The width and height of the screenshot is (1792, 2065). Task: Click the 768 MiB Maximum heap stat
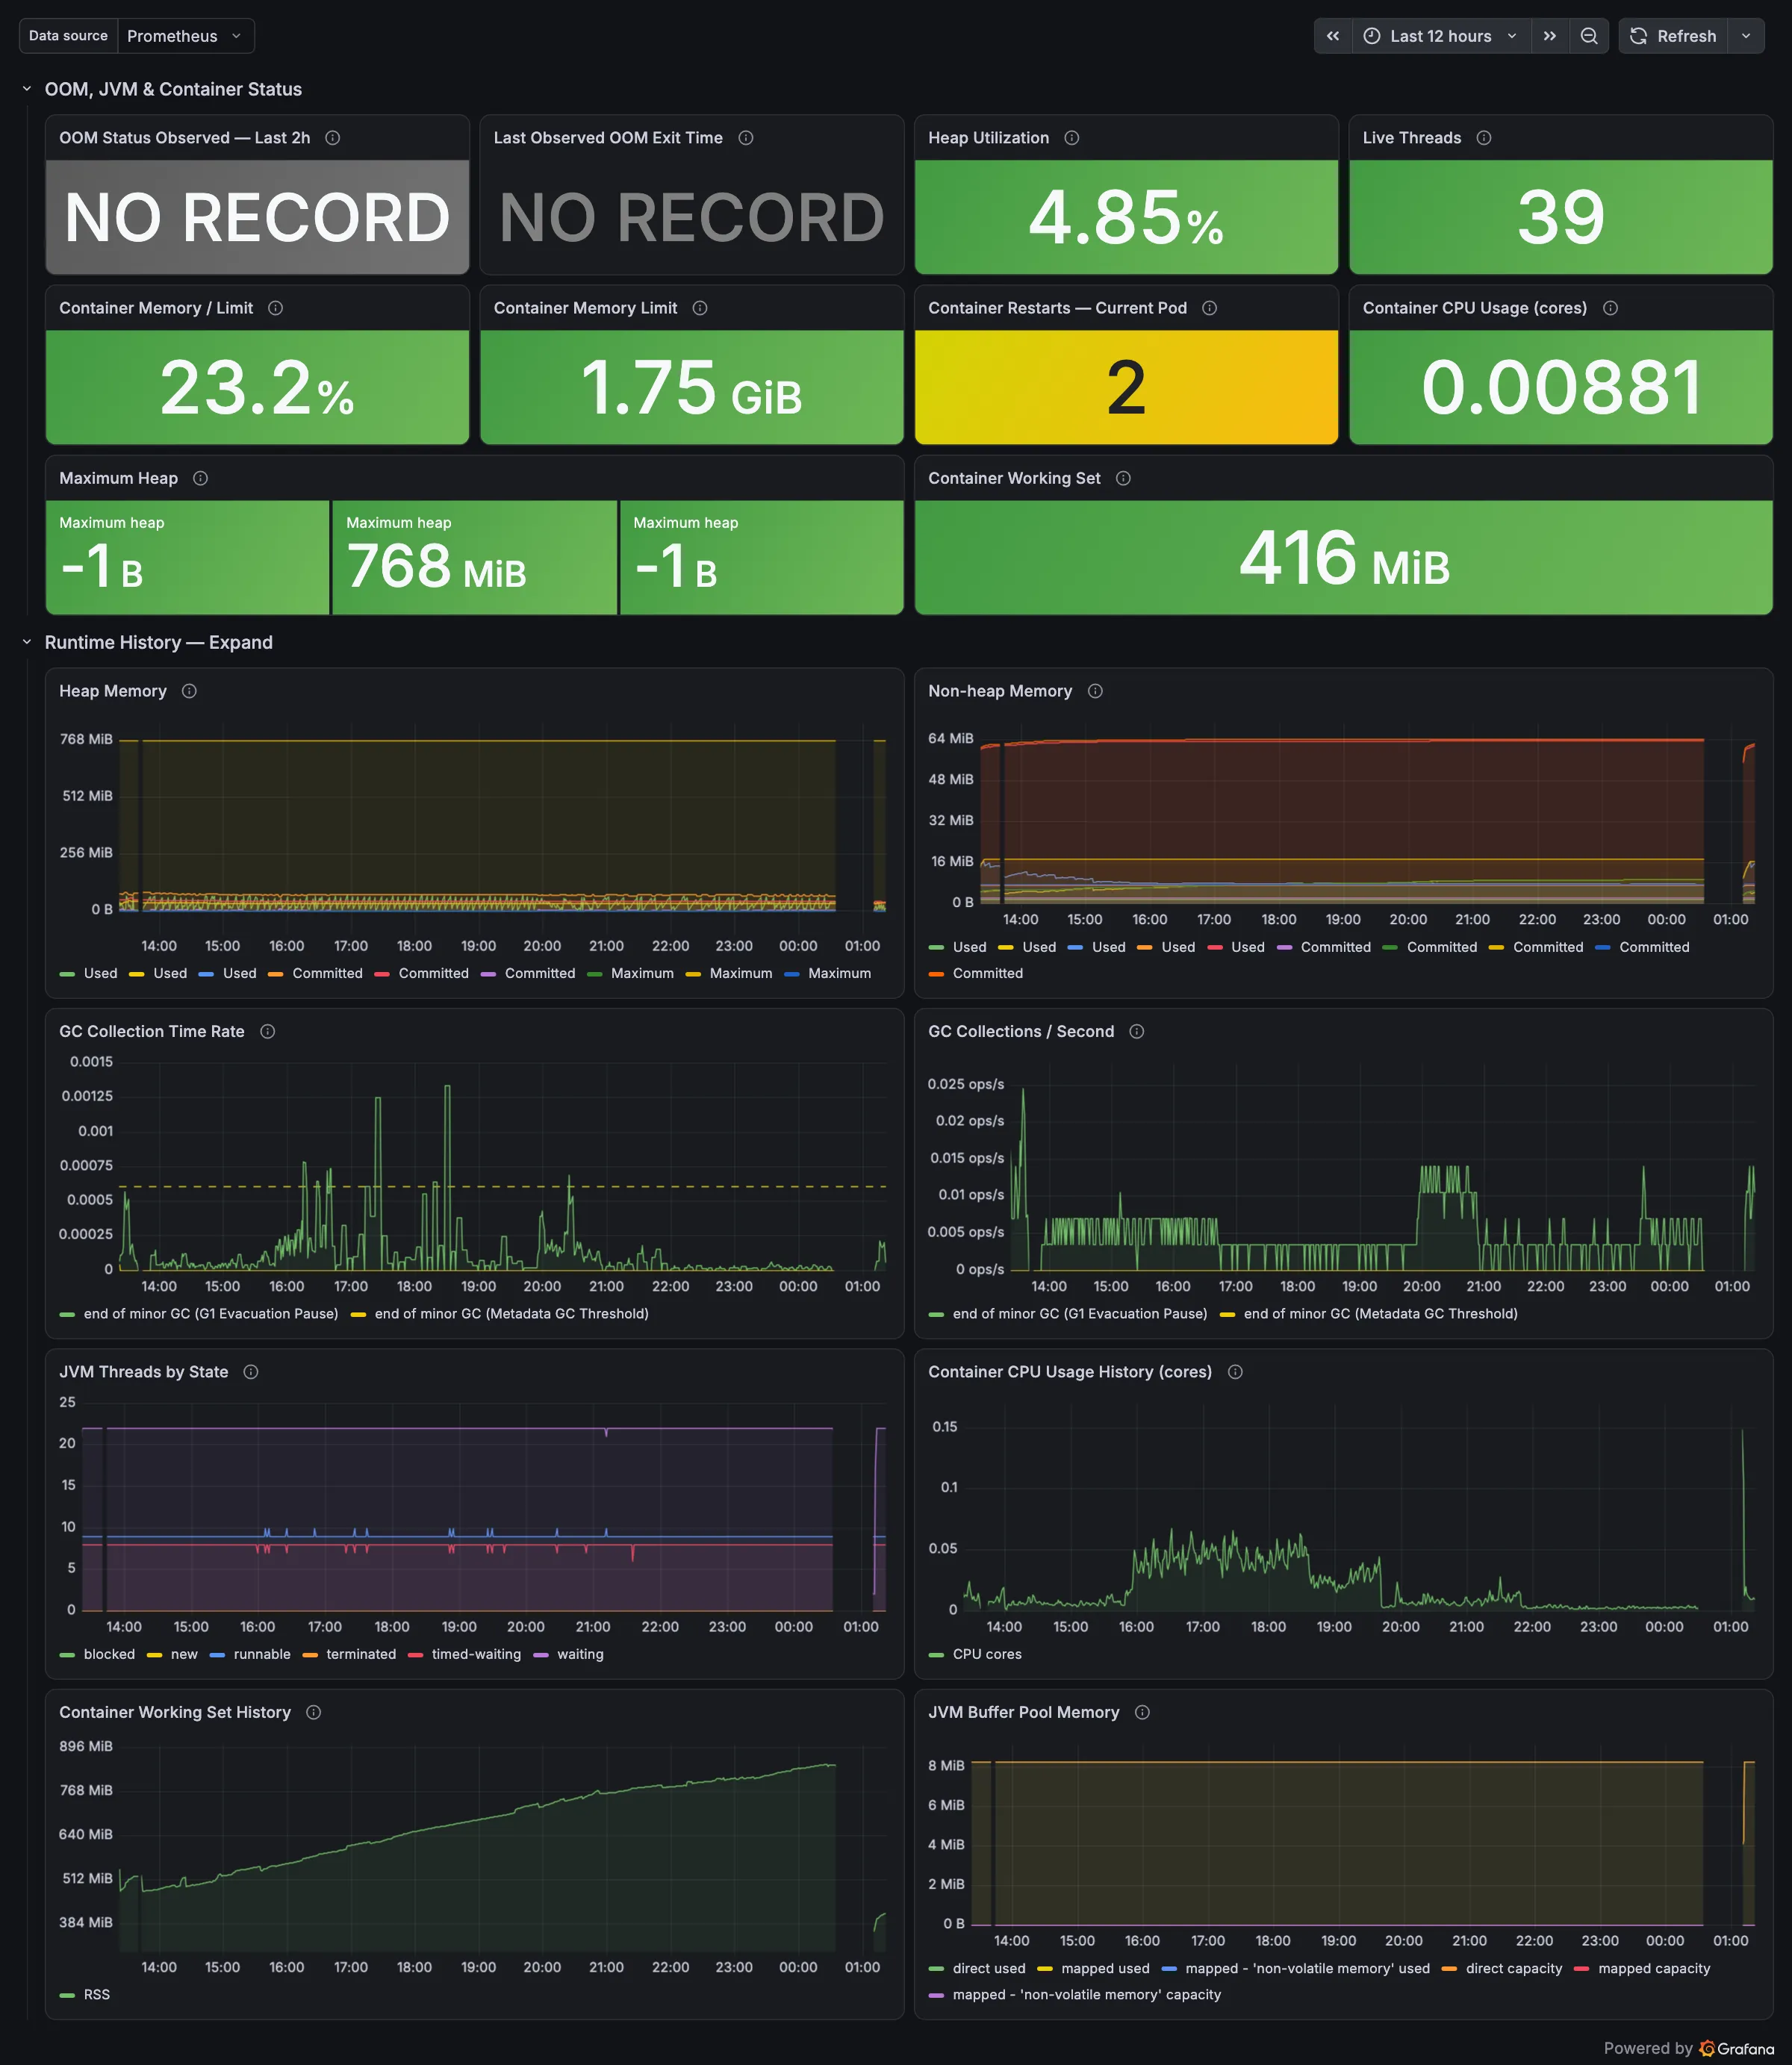(474, 557)
